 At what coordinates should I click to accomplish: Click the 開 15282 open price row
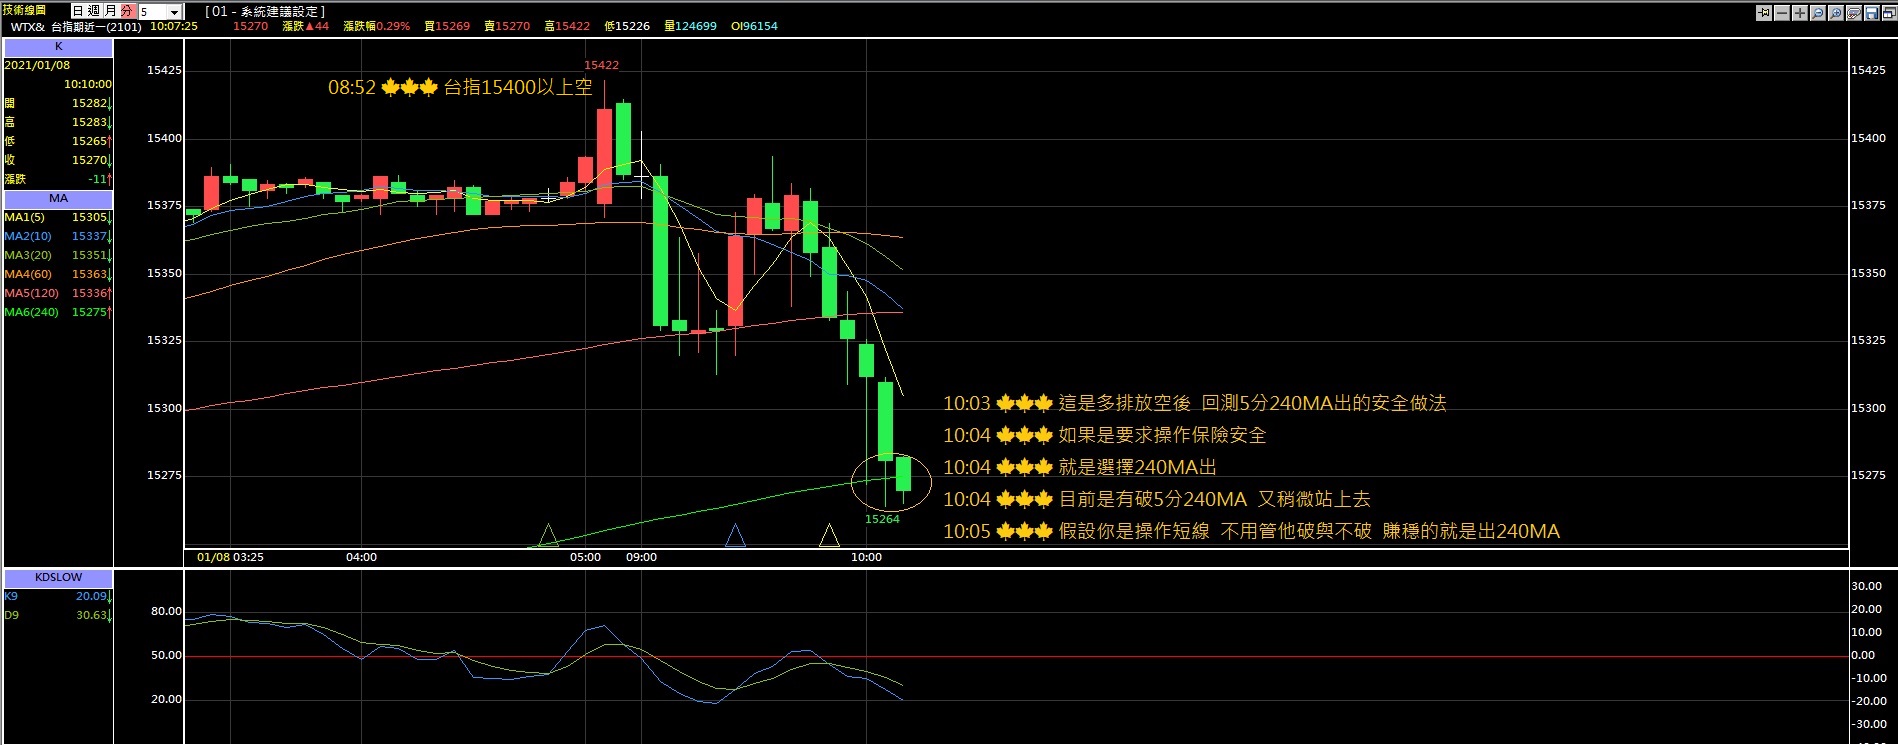[x=58, y=103]
